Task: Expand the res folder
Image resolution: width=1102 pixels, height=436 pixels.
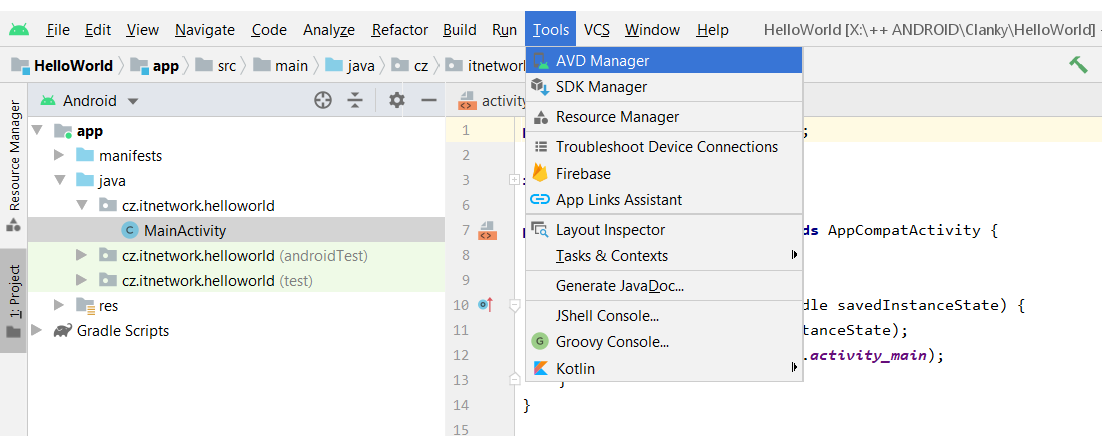Action: [59, 305]
